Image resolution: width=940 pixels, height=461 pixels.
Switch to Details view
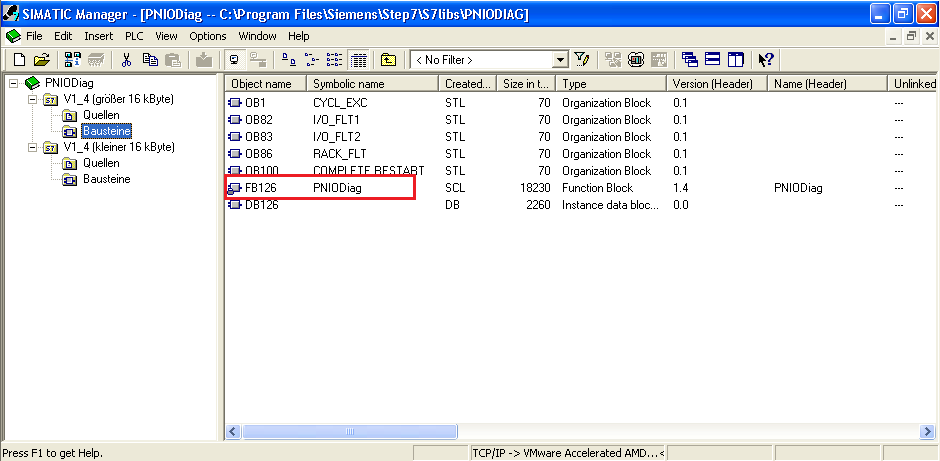(x=358, y=59)
